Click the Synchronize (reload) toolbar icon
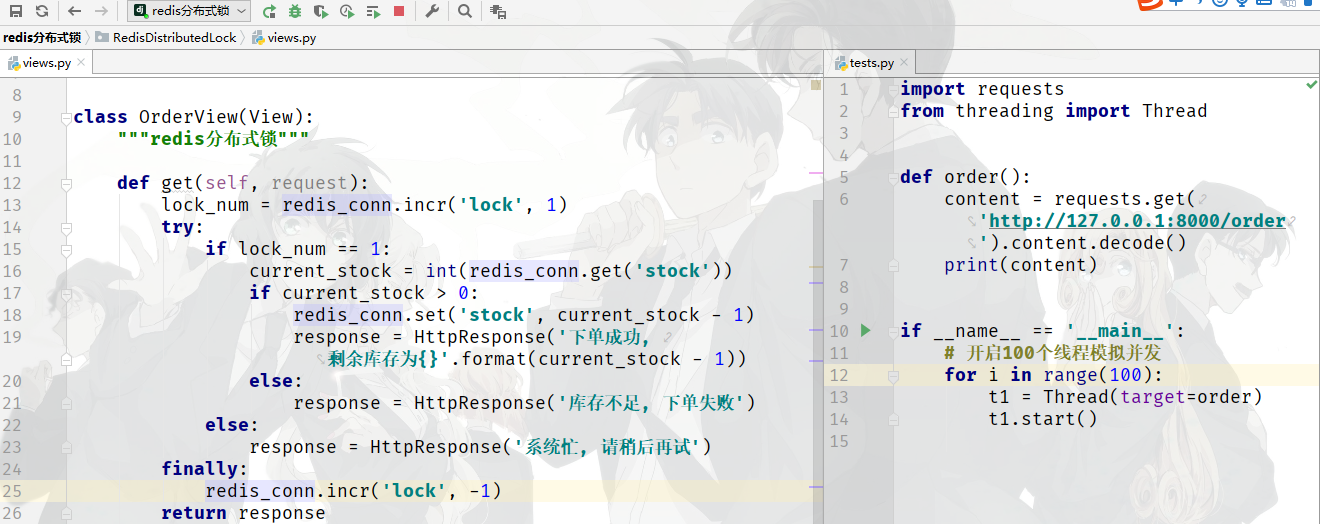This screenshot has height=524, width=1320. (41, 11)
